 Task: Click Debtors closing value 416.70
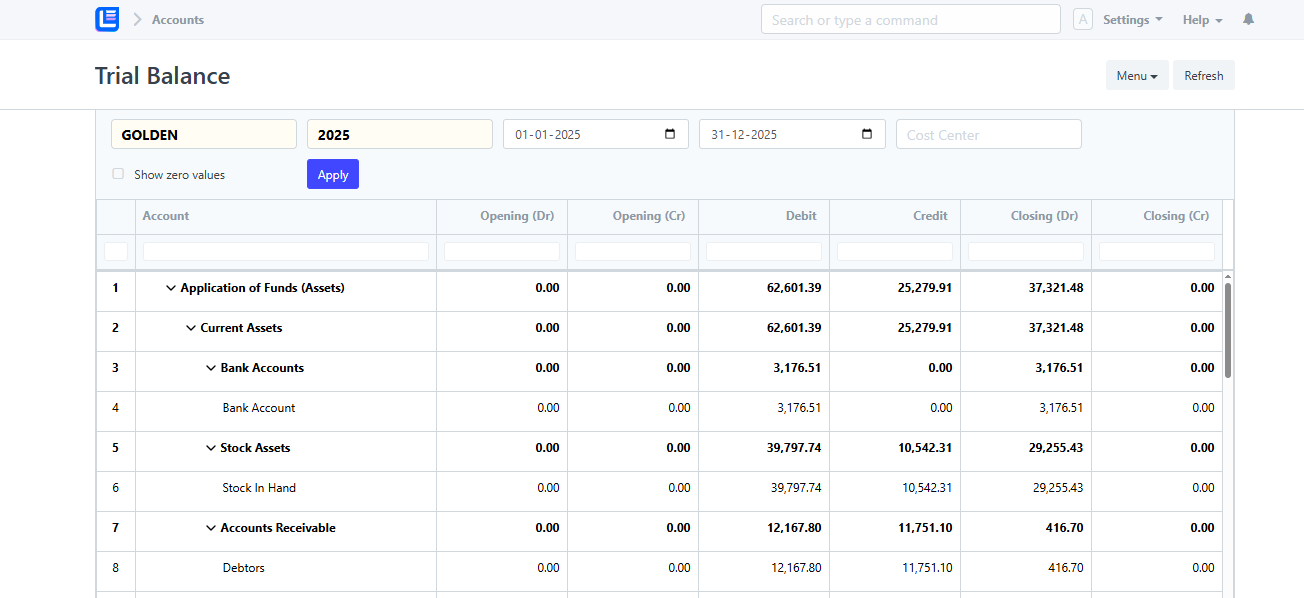pos(1066,568)
